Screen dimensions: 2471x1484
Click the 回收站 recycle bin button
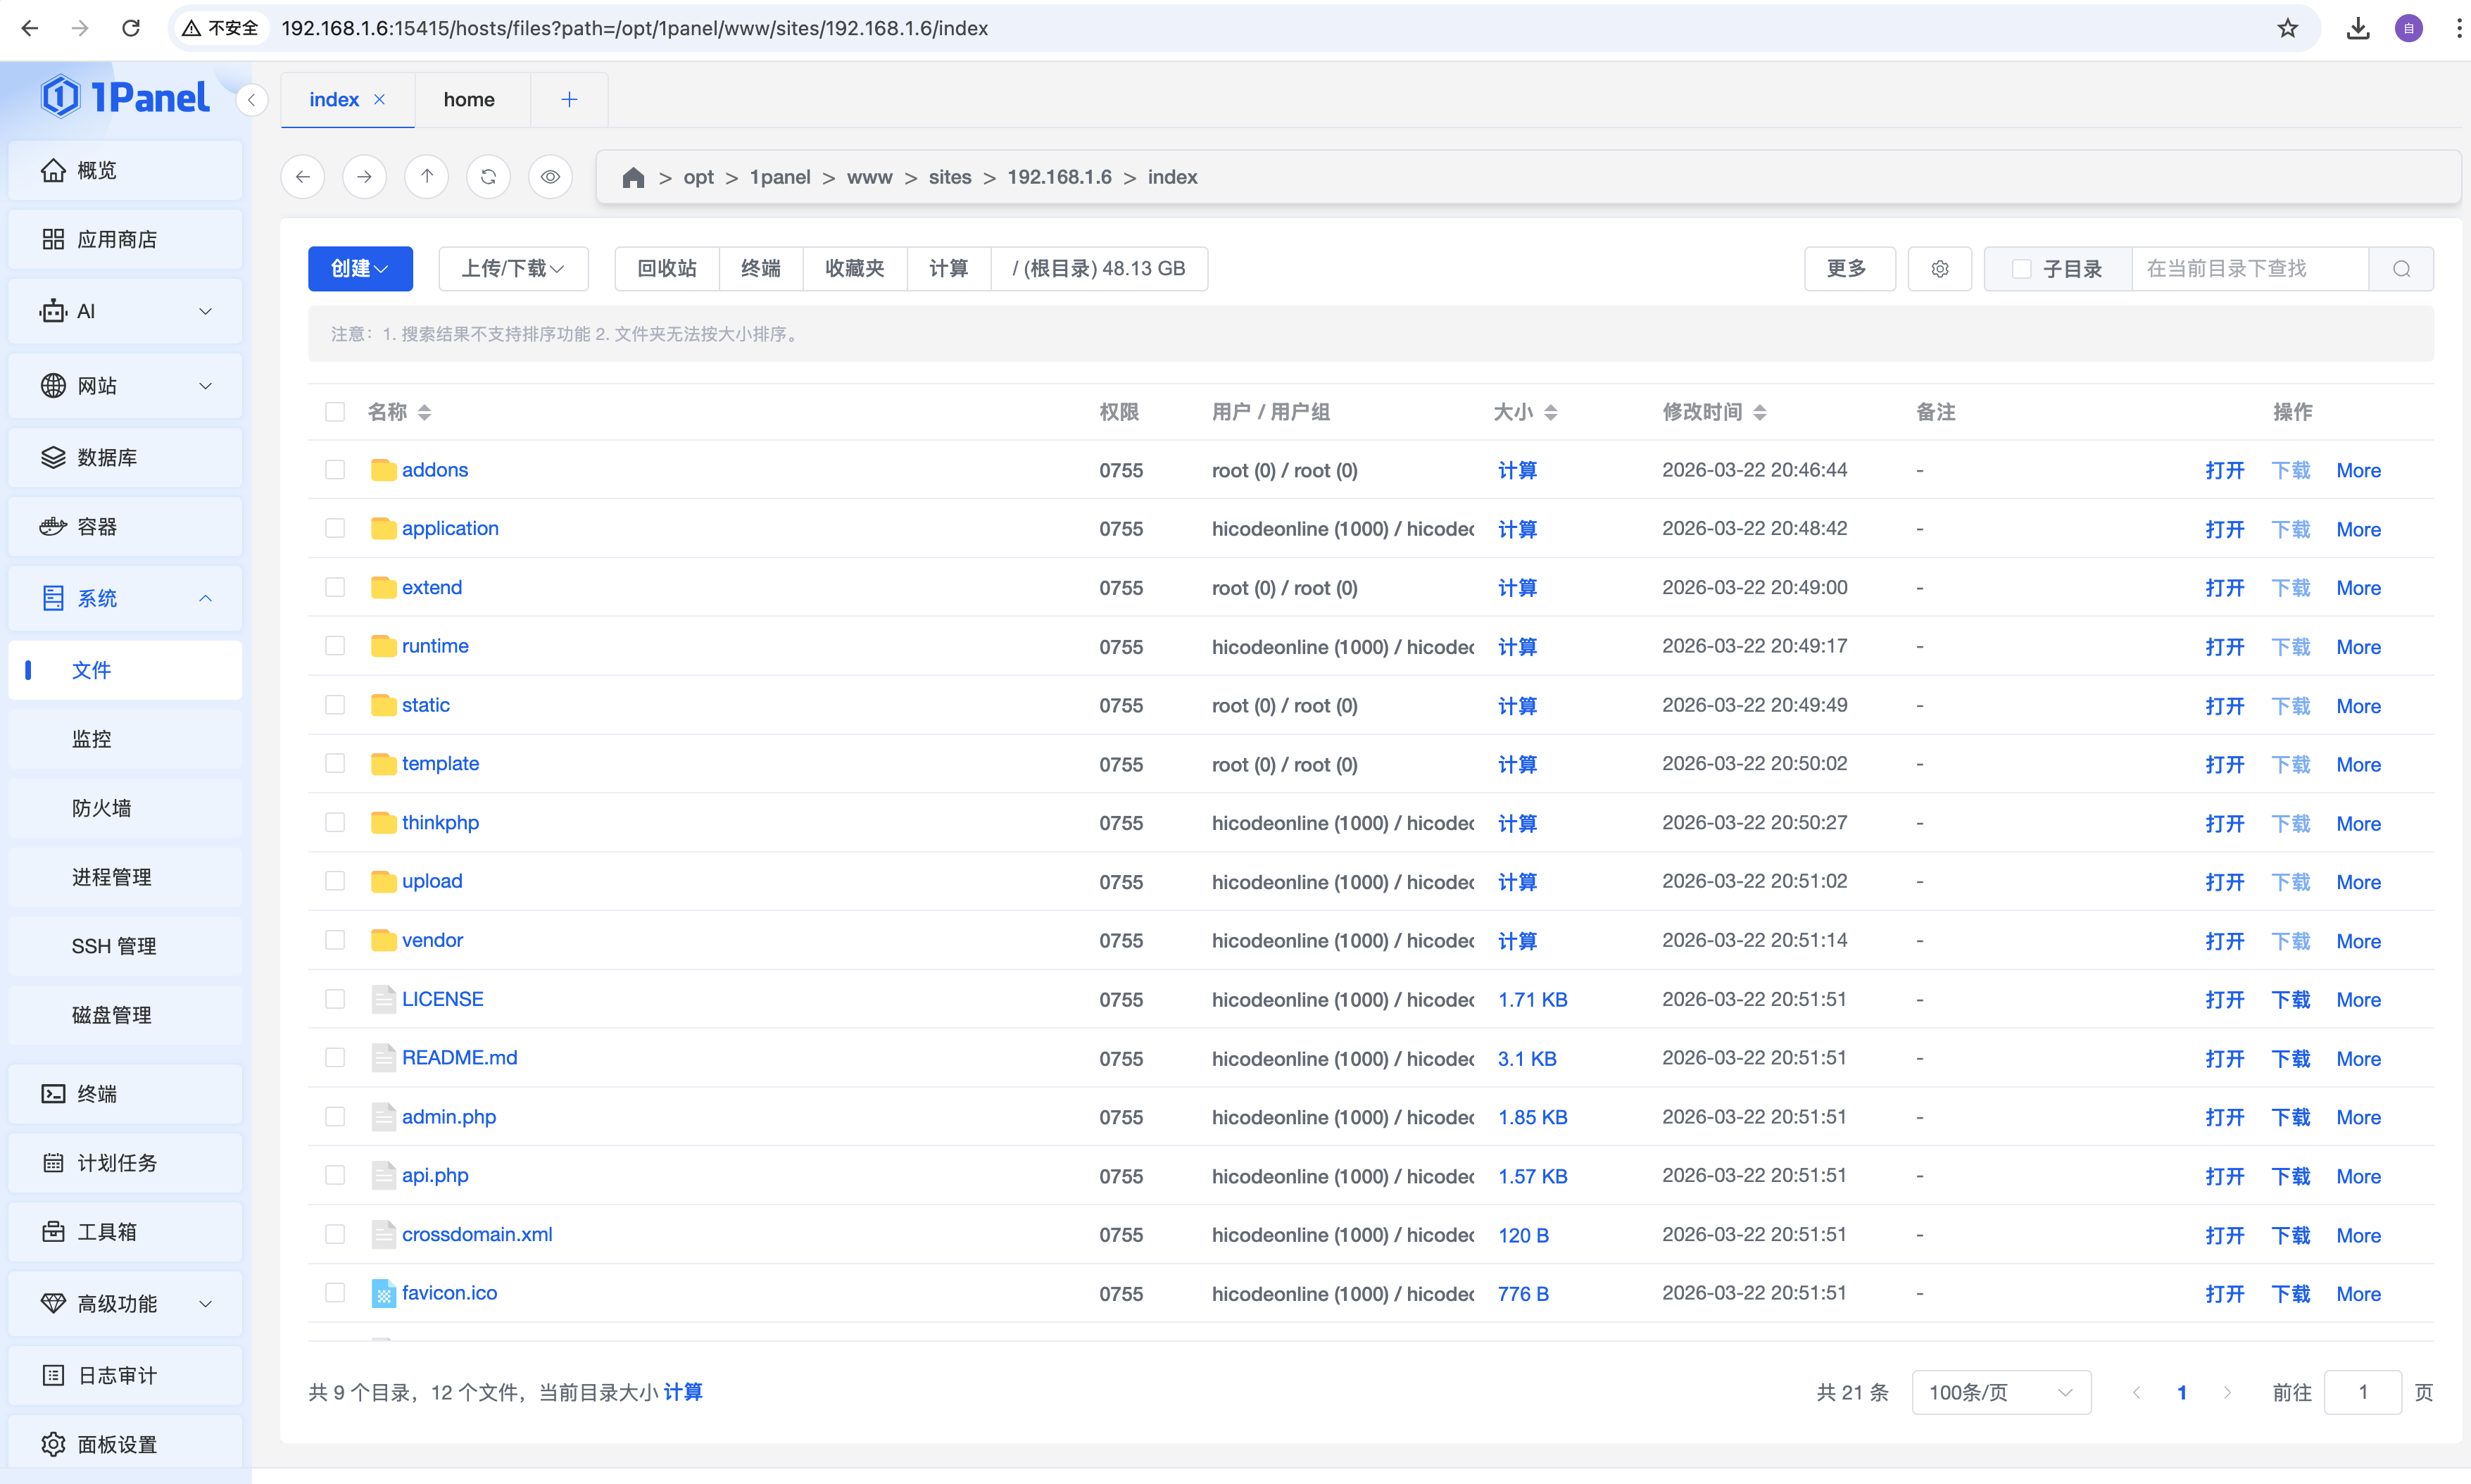667,269
